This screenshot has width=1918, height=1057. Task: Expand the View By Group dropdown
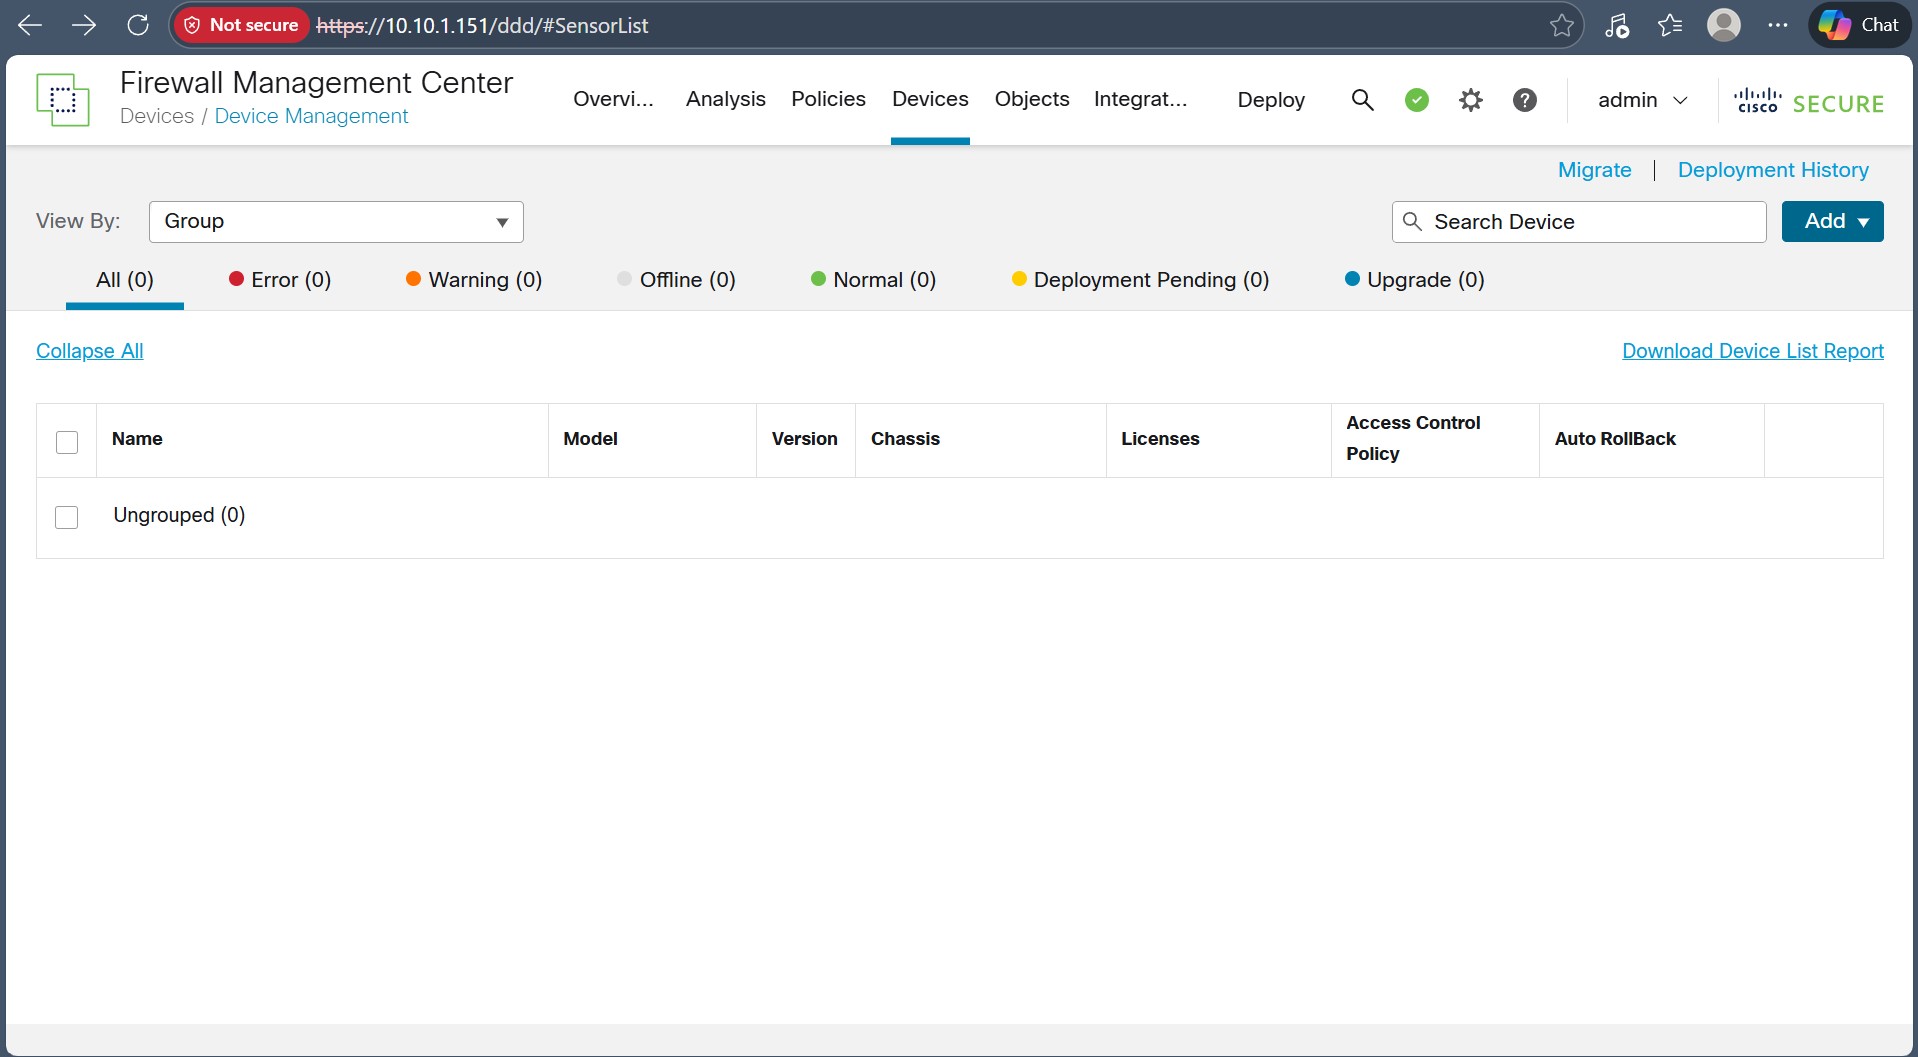336,222
